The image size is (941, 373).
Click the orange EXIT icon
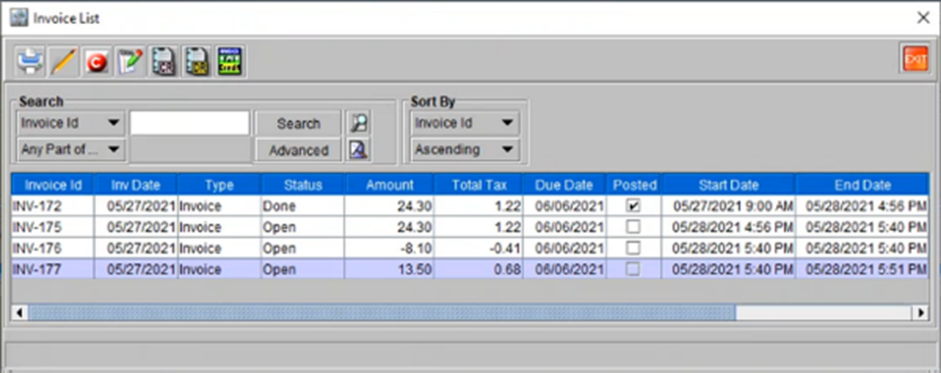[x=915, y=59]
